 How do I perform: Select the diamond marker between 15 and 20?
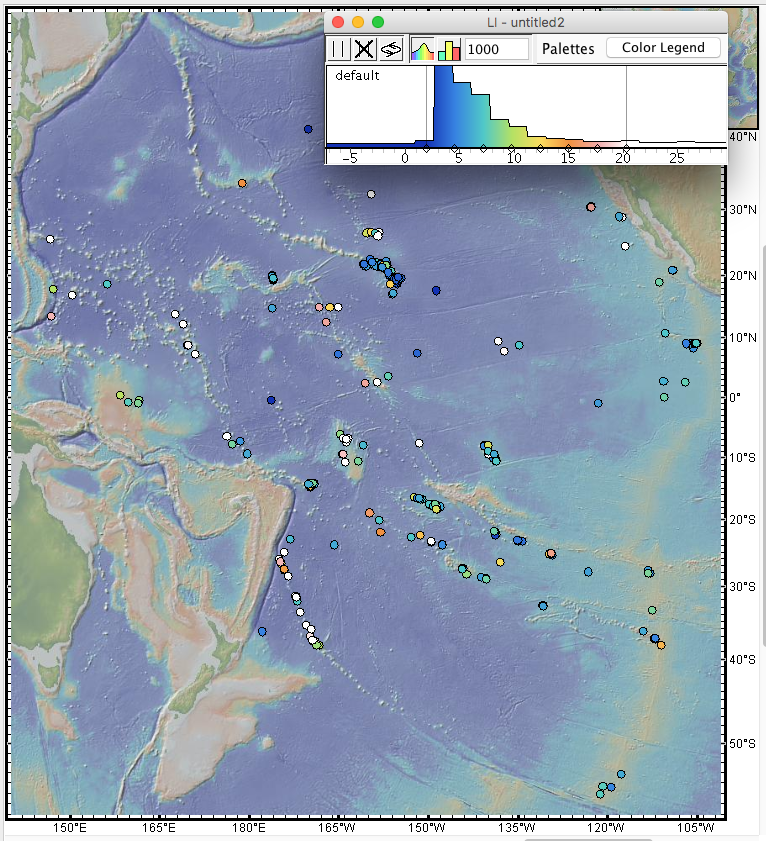click(x=598, y=148)
